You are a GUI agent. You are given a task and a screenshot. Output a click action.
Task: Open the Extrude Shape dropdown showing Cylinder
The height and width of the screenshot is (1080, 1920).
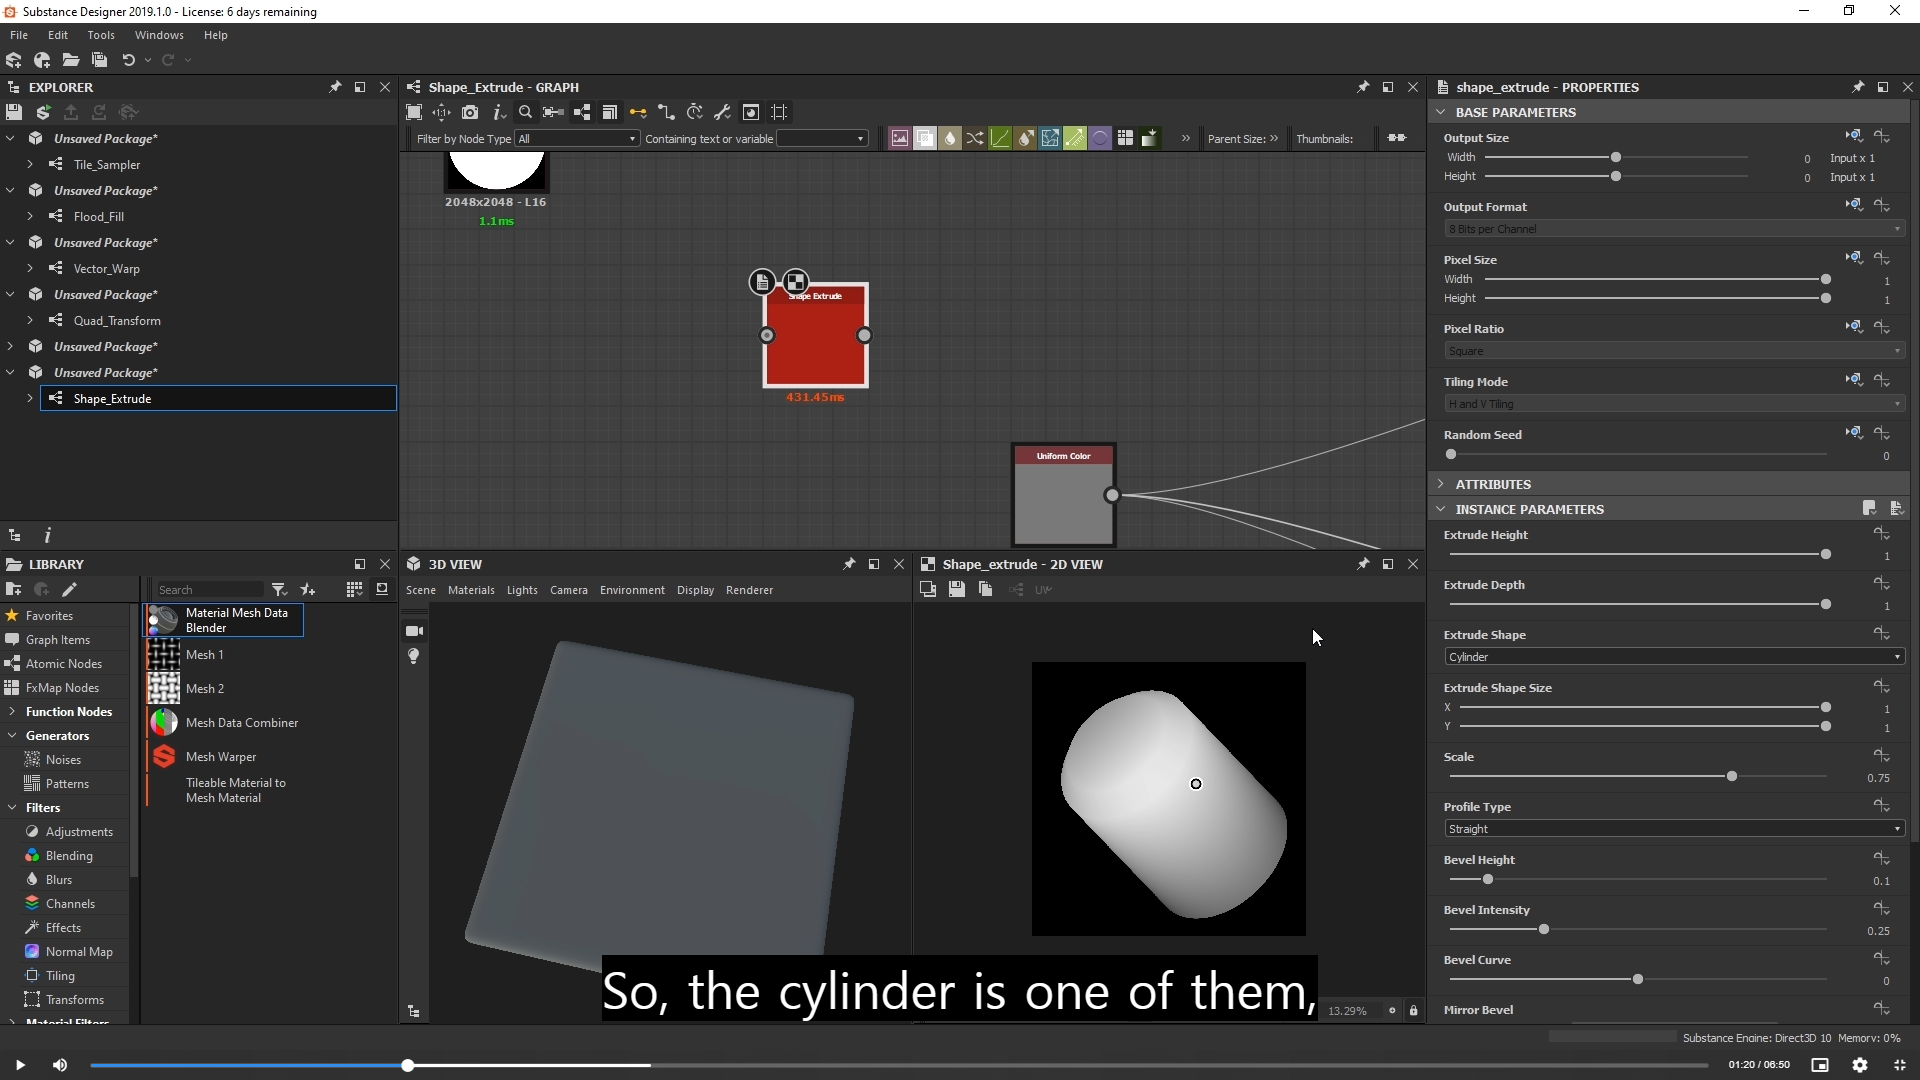click(x=1673, y=657)
